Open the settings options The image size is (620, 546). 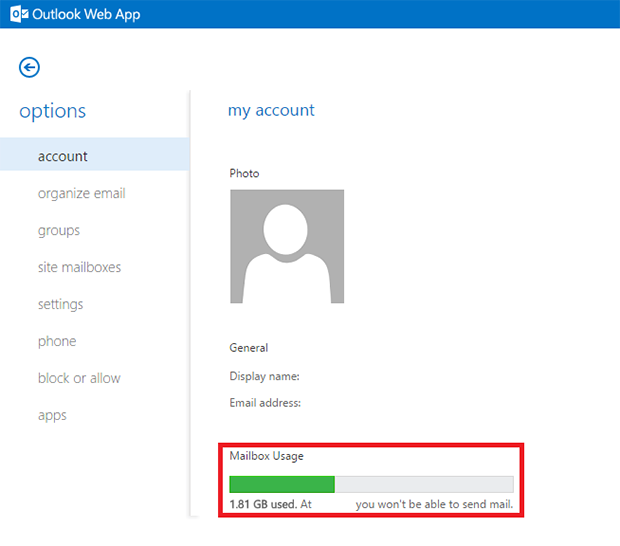click(x=60, y=304)
